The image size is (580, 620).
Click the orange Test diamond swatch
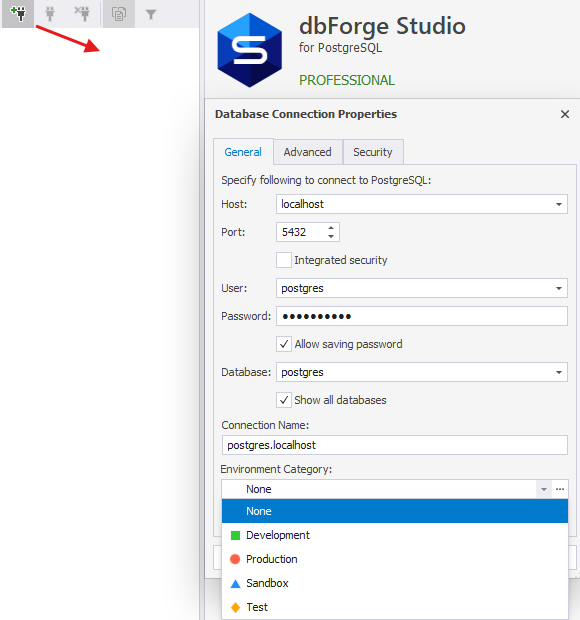pos(235,607)
